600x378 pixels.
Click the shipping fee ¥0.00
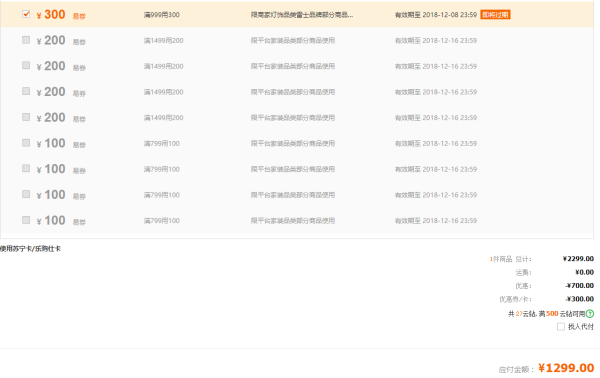pyautogui.click(x=584, y=272)
